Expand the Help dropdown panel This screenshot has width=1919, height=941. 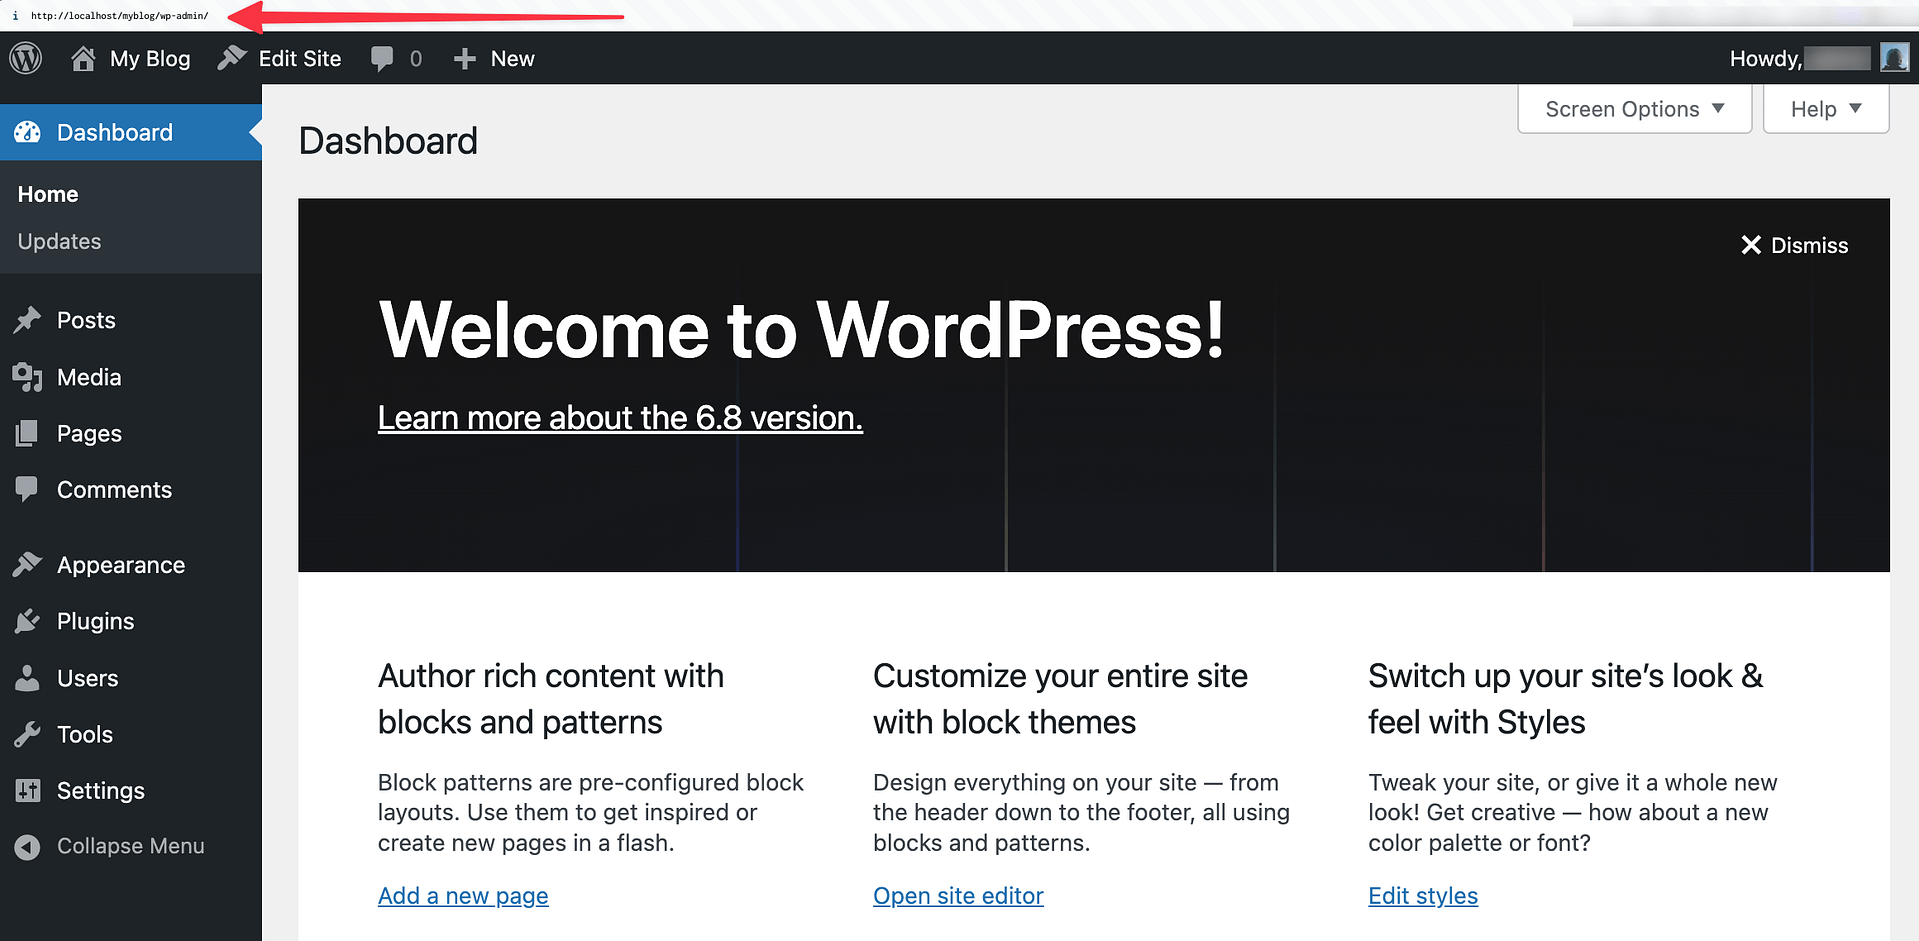click(x=1825, y=108)
